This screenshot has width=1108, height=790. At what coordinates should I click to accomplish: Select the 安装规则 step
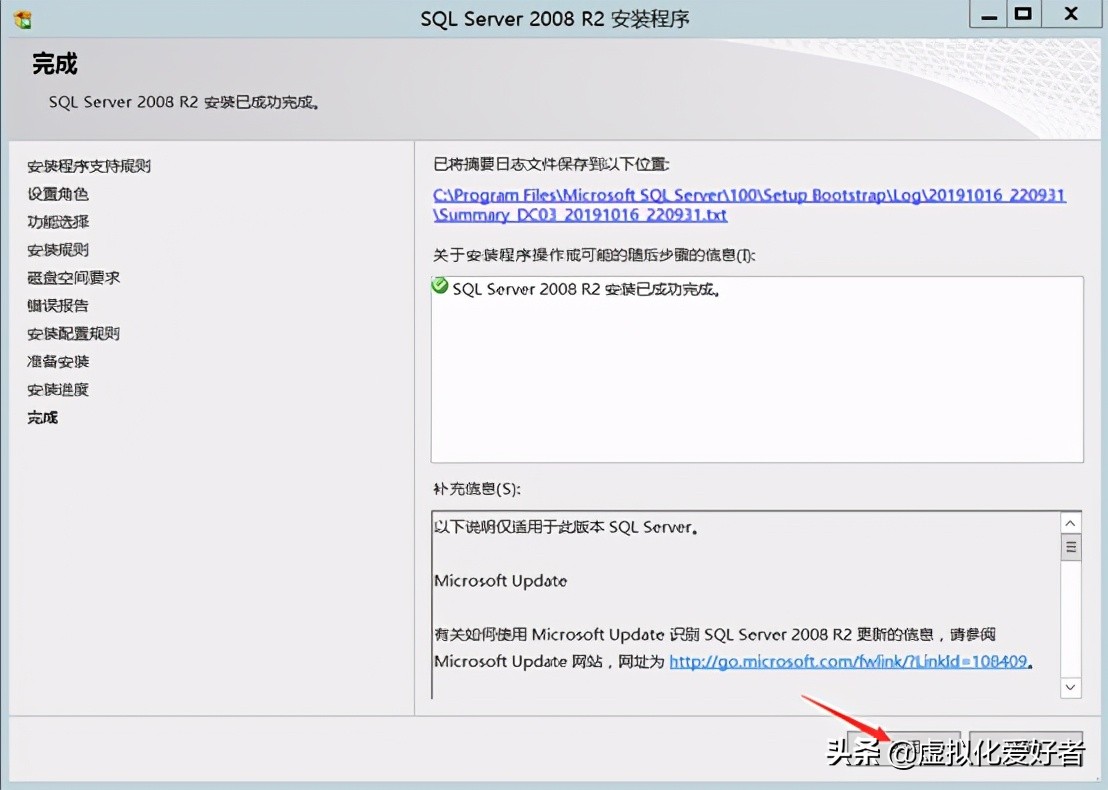(58, 249)
